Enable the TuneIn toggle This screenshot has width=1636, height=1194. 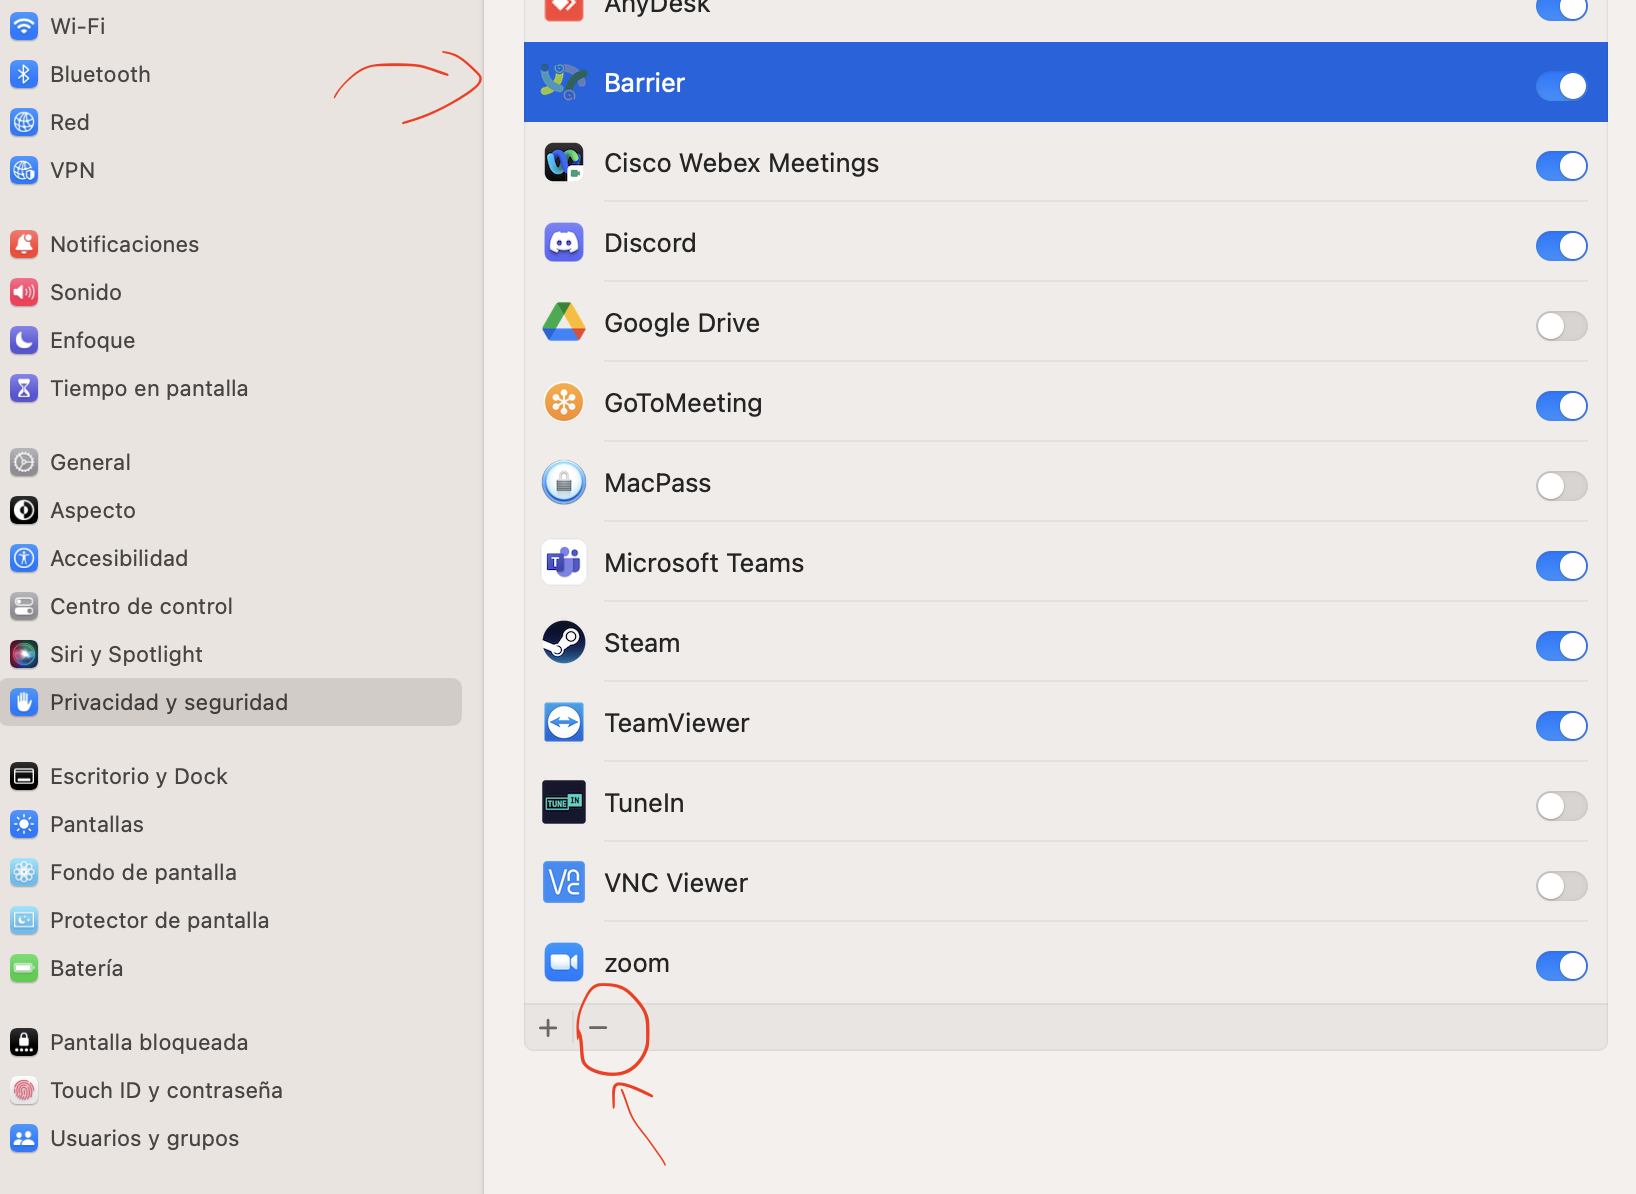[x=1562, y=806]
